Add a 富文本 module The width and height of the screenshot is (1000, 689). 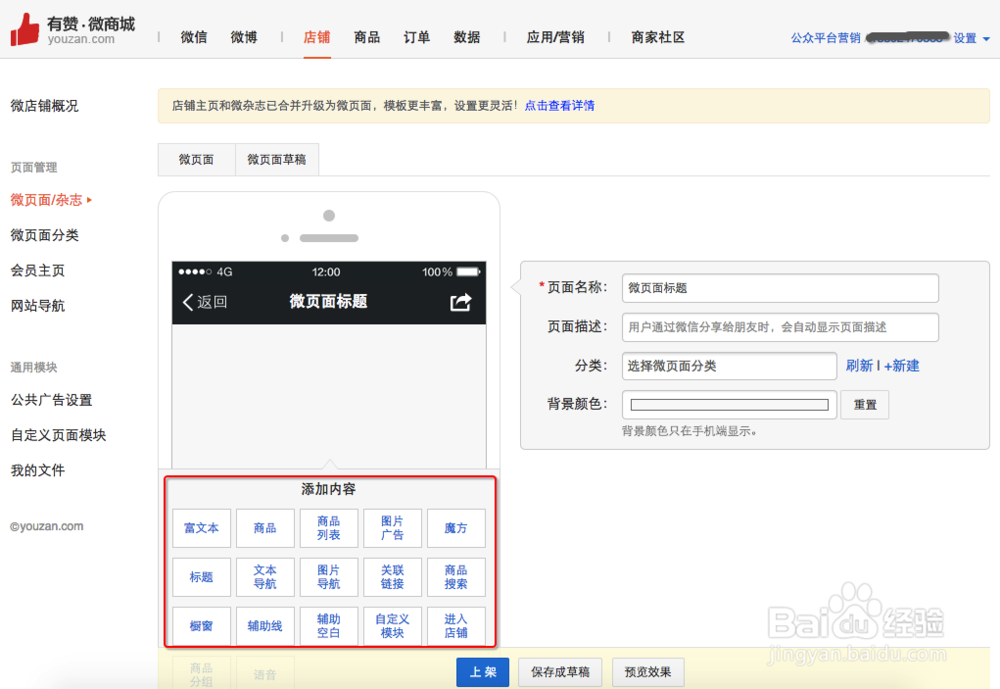(x=202, y=528)
